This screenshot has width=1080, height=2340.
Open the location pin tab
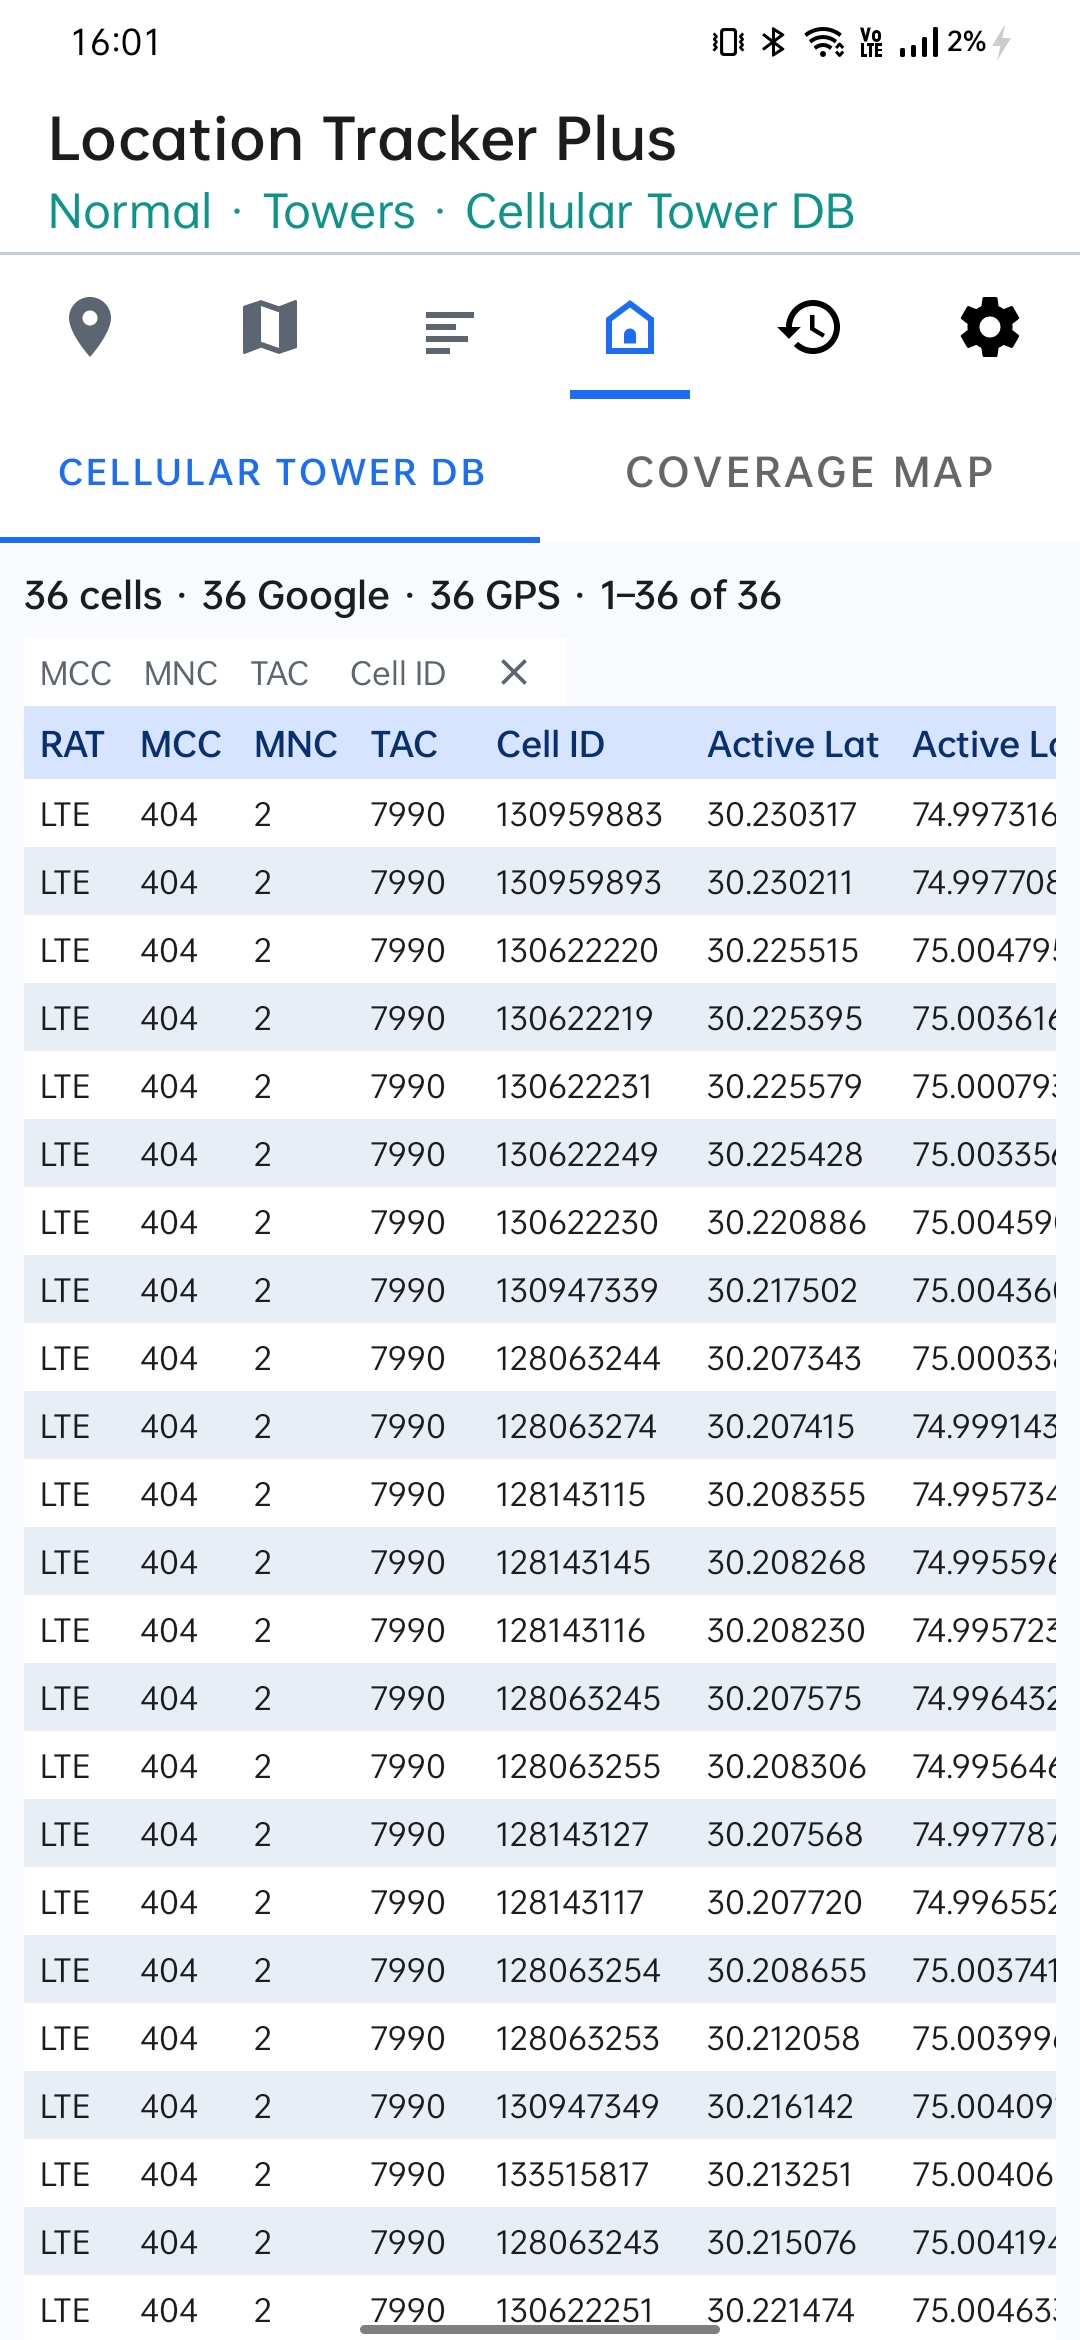click(90, 327)
